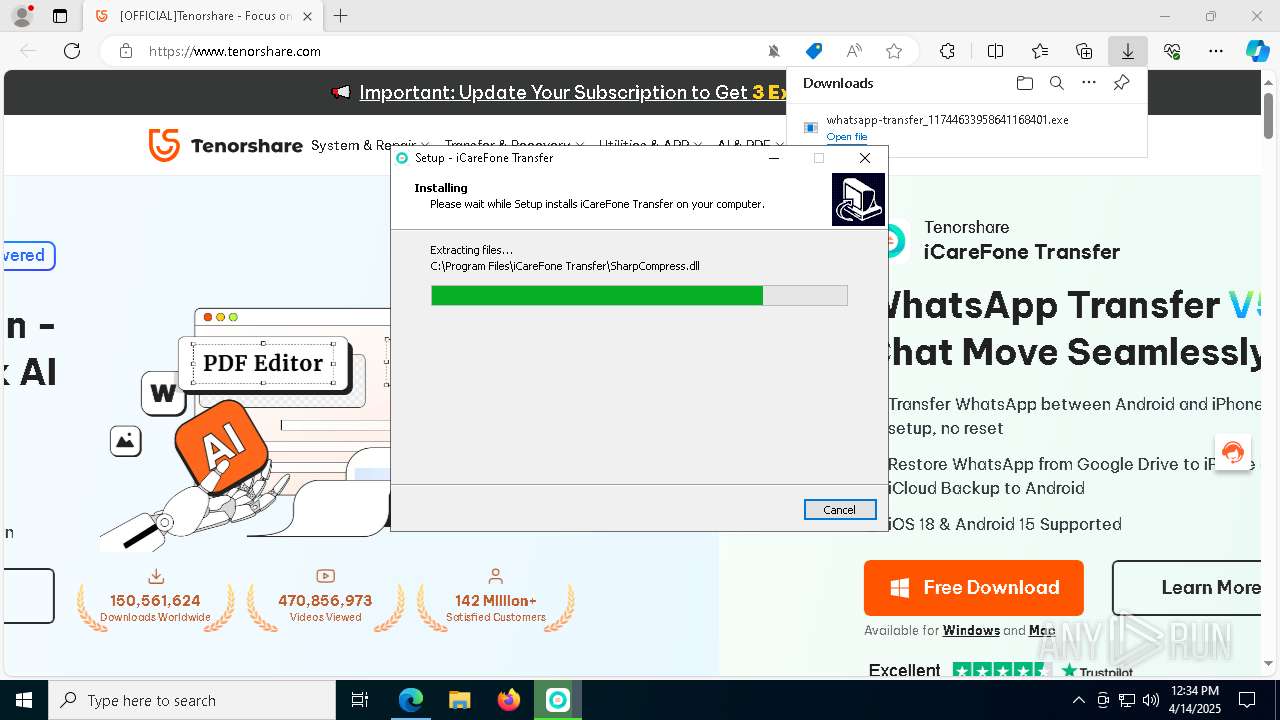Screen dimensions: 1280x720
Task: Select whatsapp-transfer exe download entry
Action: point(966,127)
